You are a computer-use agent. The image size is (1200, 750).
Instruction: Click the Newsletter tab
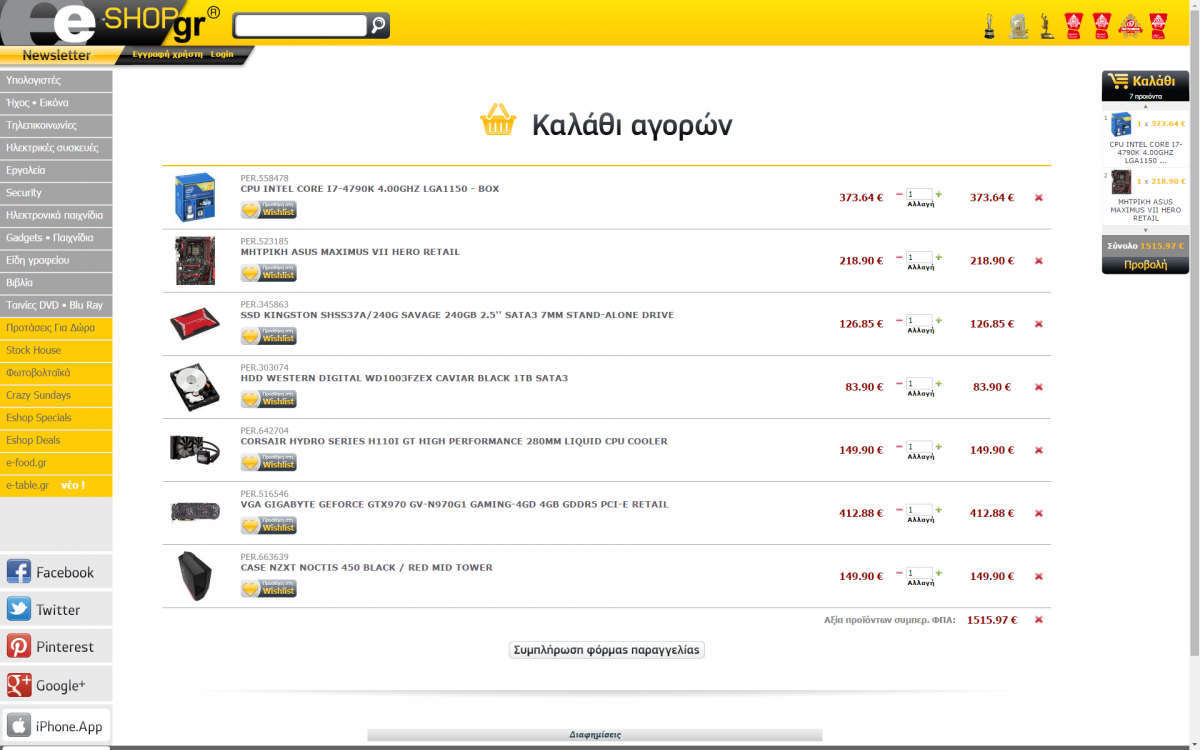[57, 55]
